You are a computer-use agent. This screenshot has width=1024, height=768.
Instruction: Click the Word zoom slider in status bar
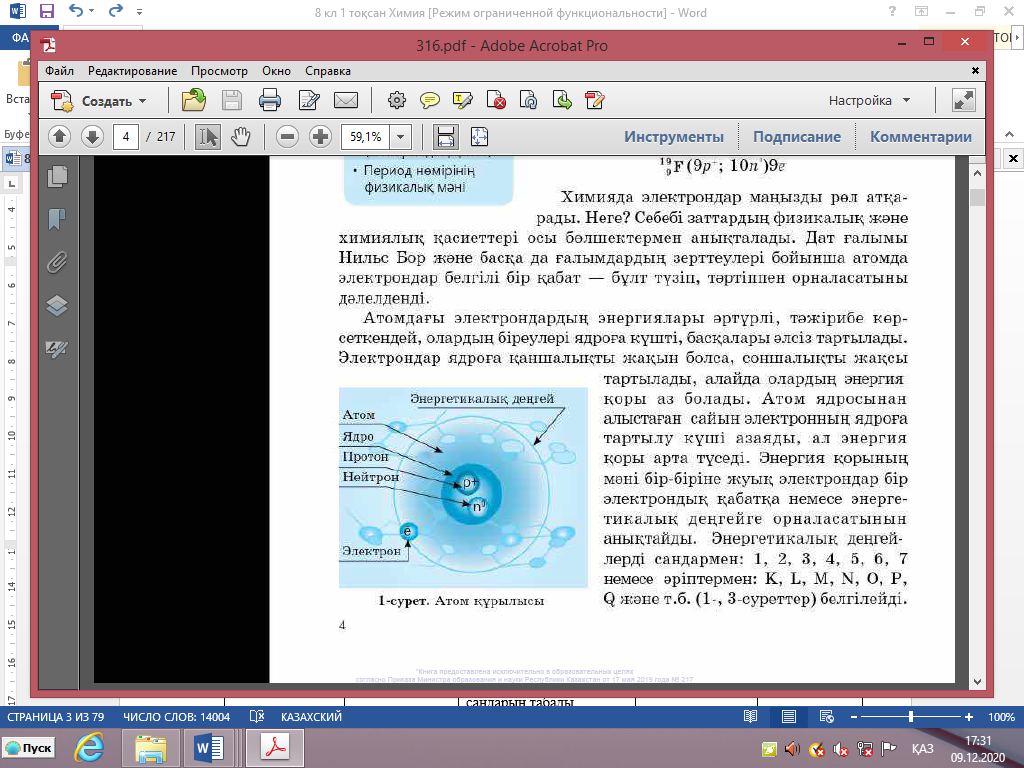click(x=911, y=717)
